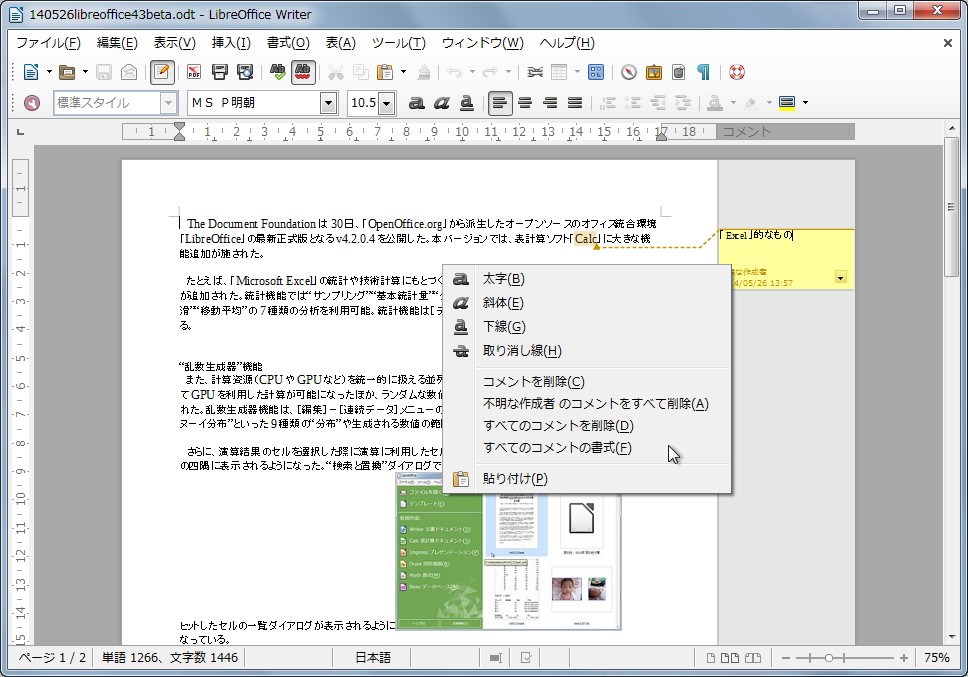Toggle Show Draw Functions icon
This screenshot has height=677, width=968.
(596, 72)
